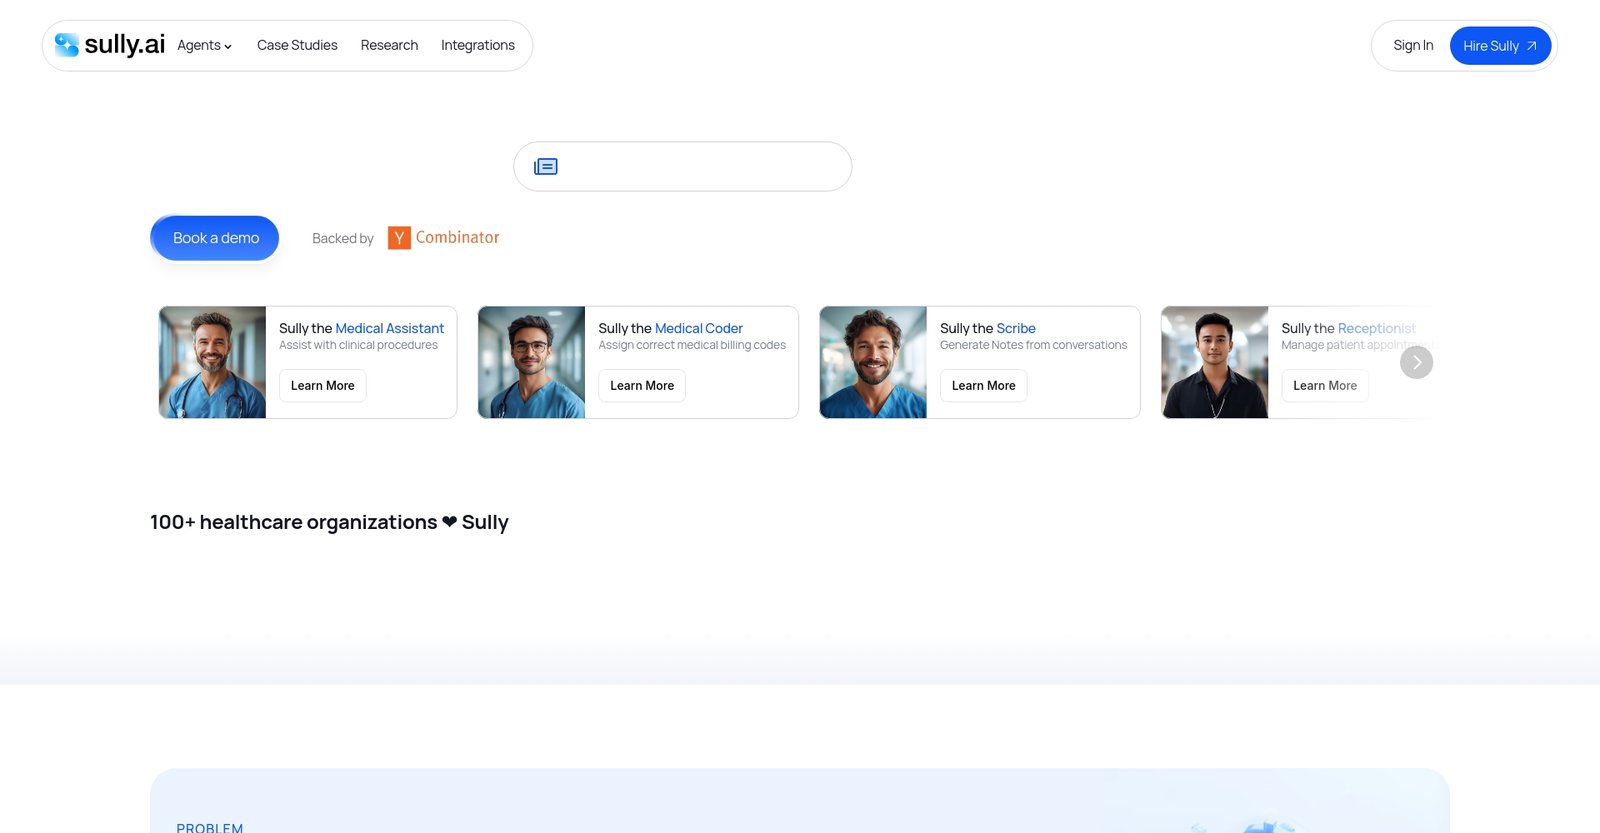The width and height of the screenshot is (1600, 833).
Task: Open the Combinator backer link
Action: pos(457,238)
